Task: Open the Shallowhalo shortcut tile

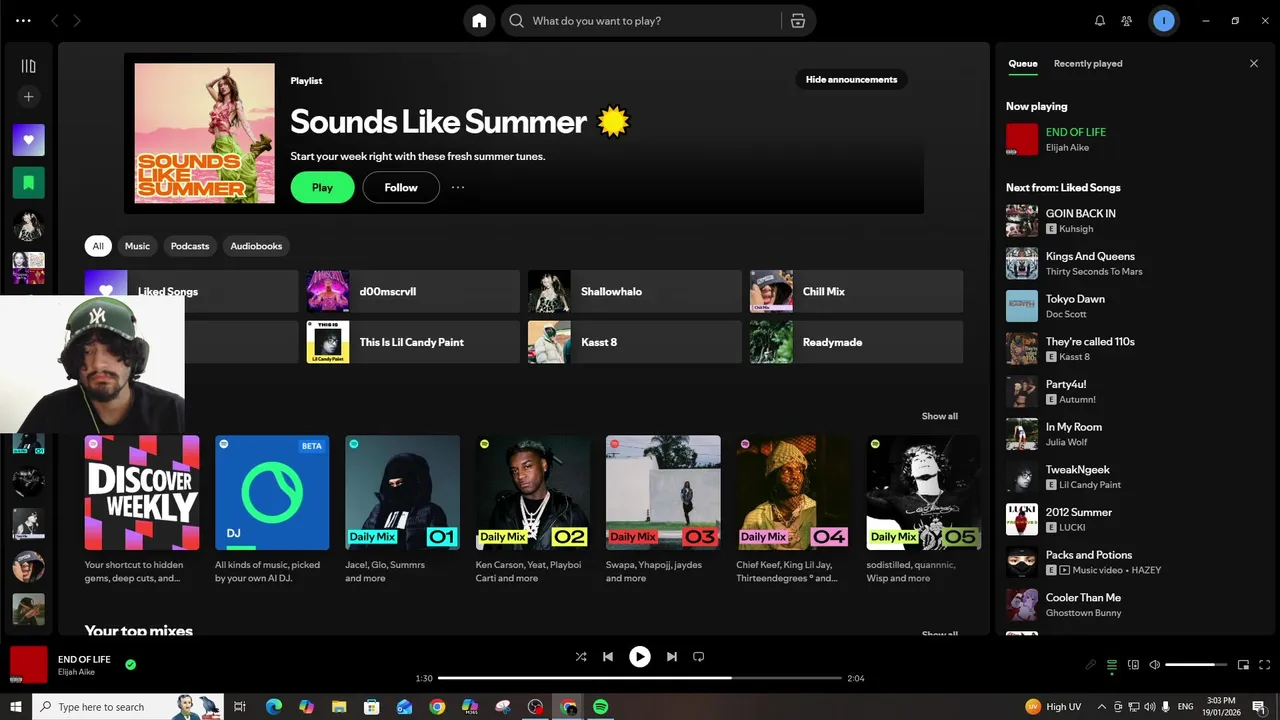Action: pyautogui.click(x=635, y=291)
